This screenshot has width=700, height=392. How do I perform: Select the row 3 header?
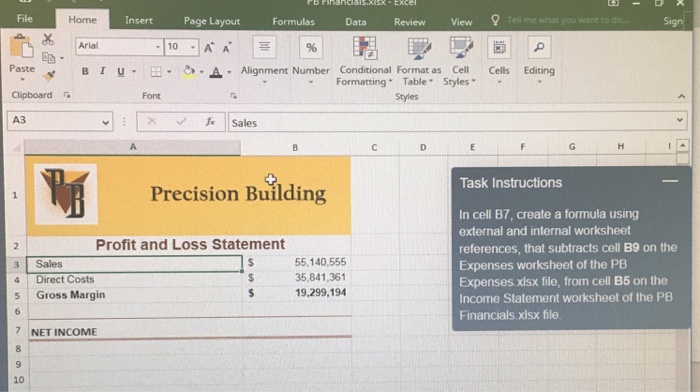coord(17,264)
